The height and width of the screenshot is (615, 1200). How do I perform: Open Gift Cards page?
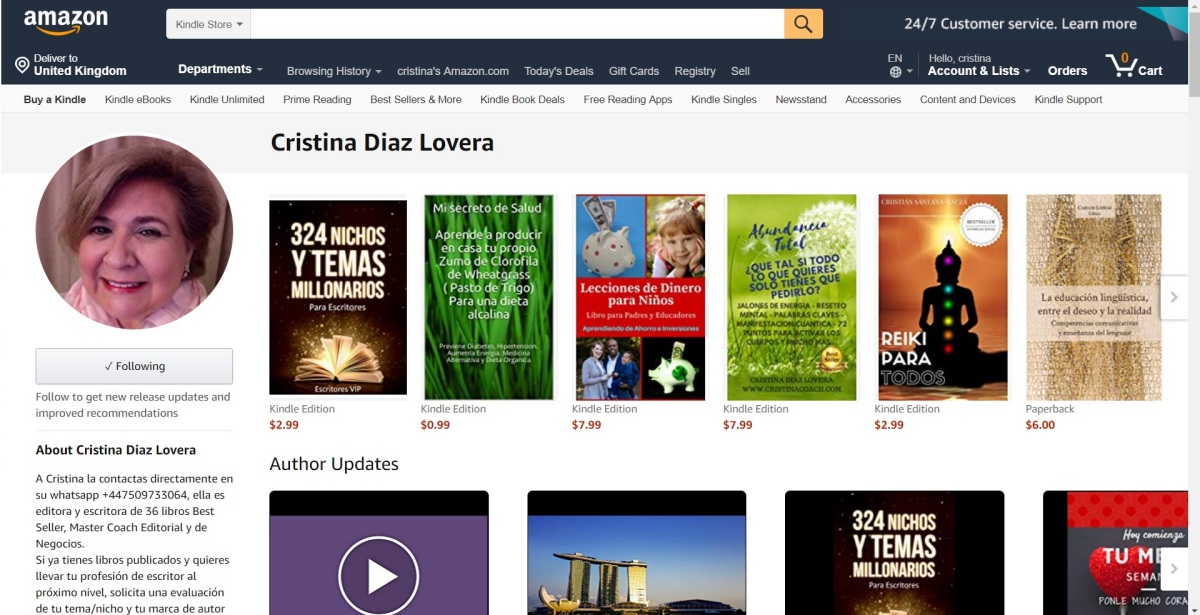634,71
